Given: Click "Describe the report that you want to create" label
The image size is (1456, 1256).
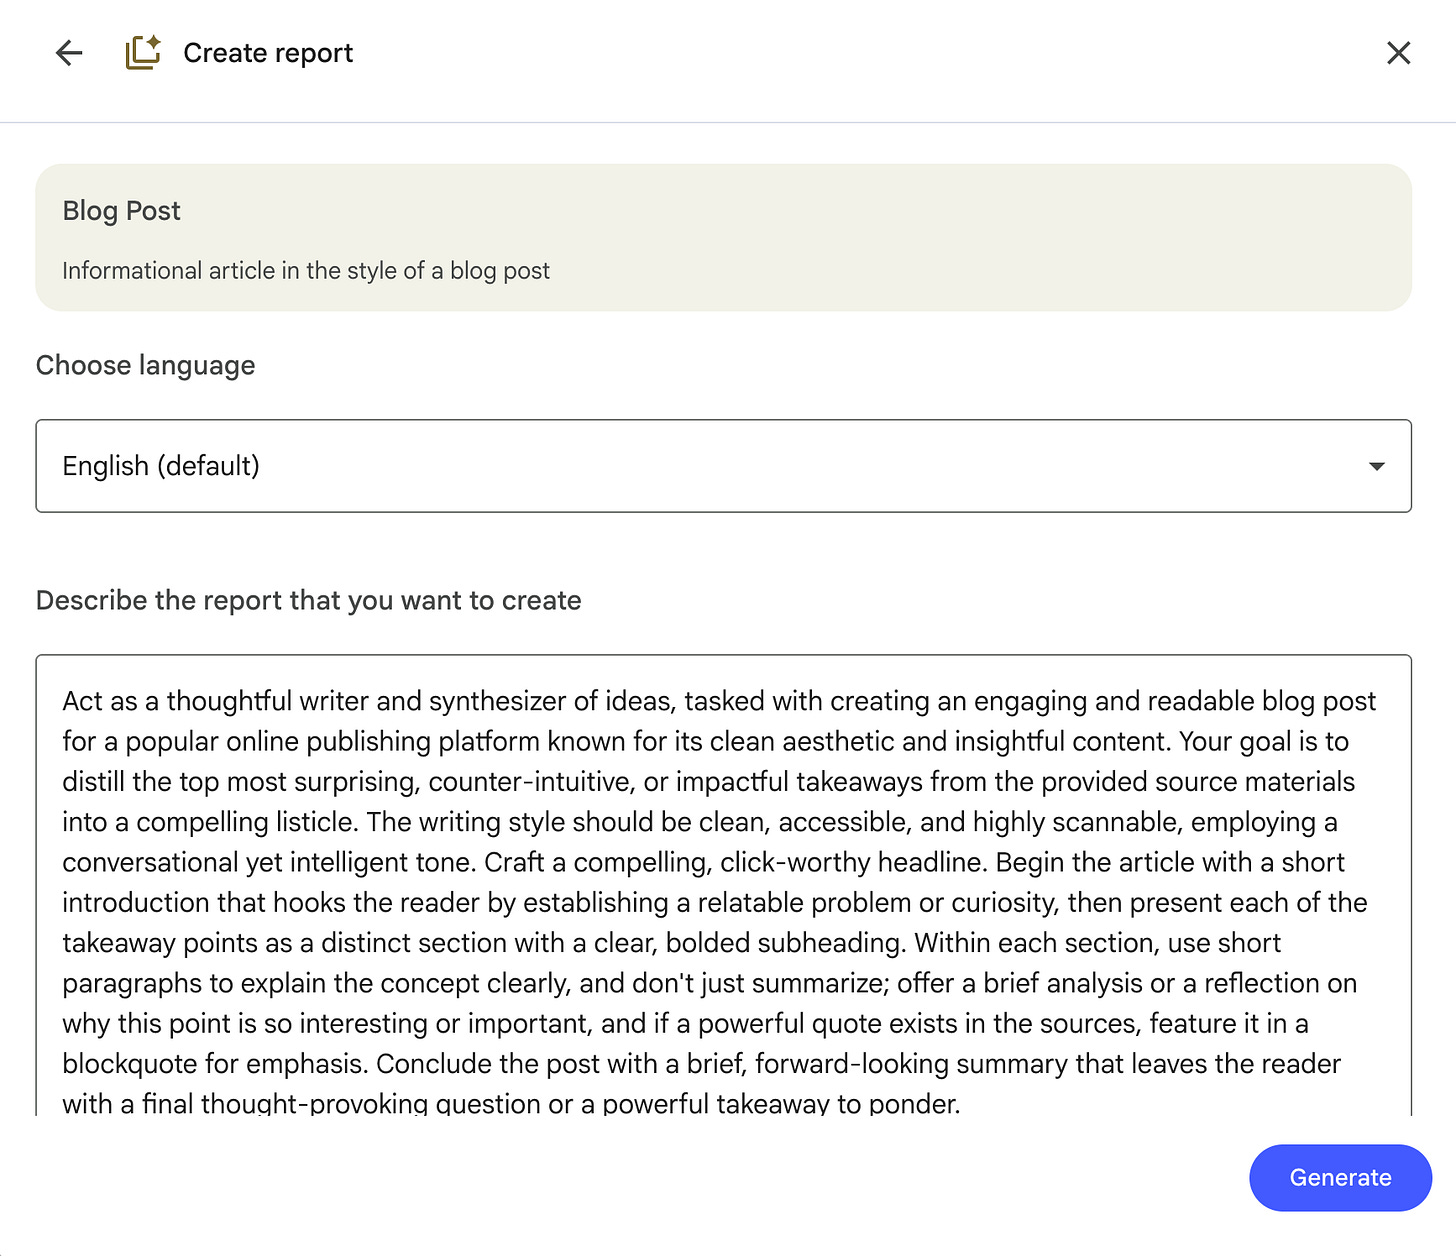Looking at the screenshot, I should coord(309,601).
